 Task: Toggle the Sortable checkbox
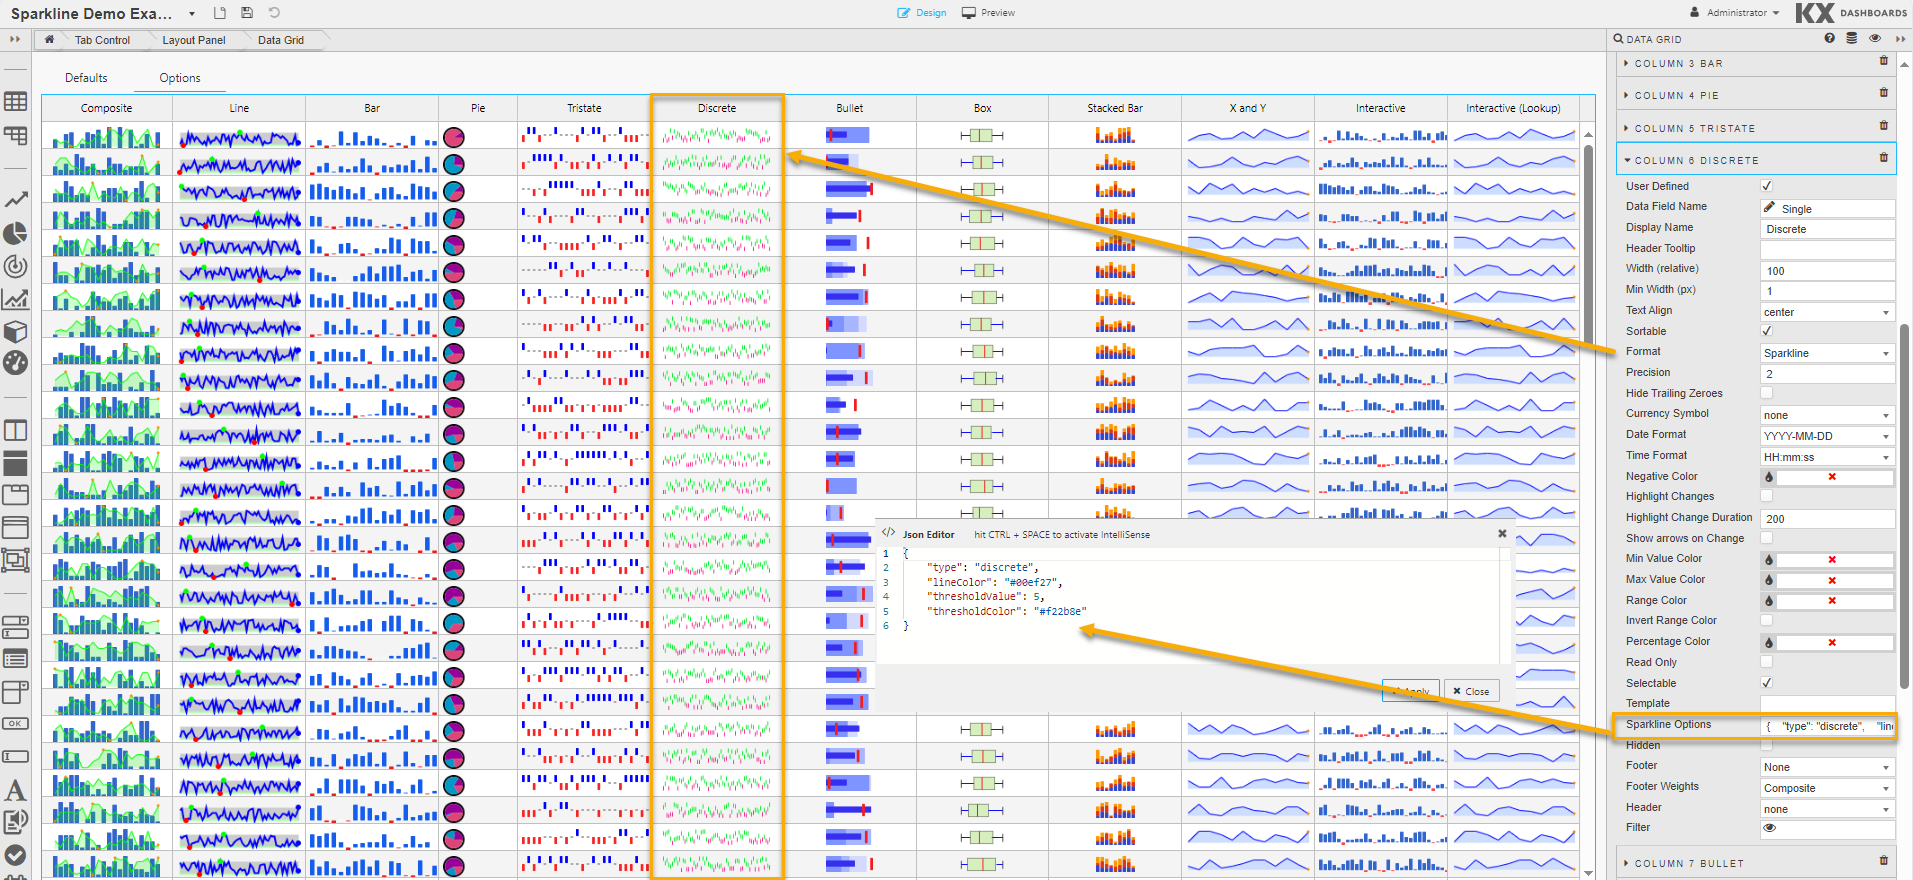coord(1766,331)
